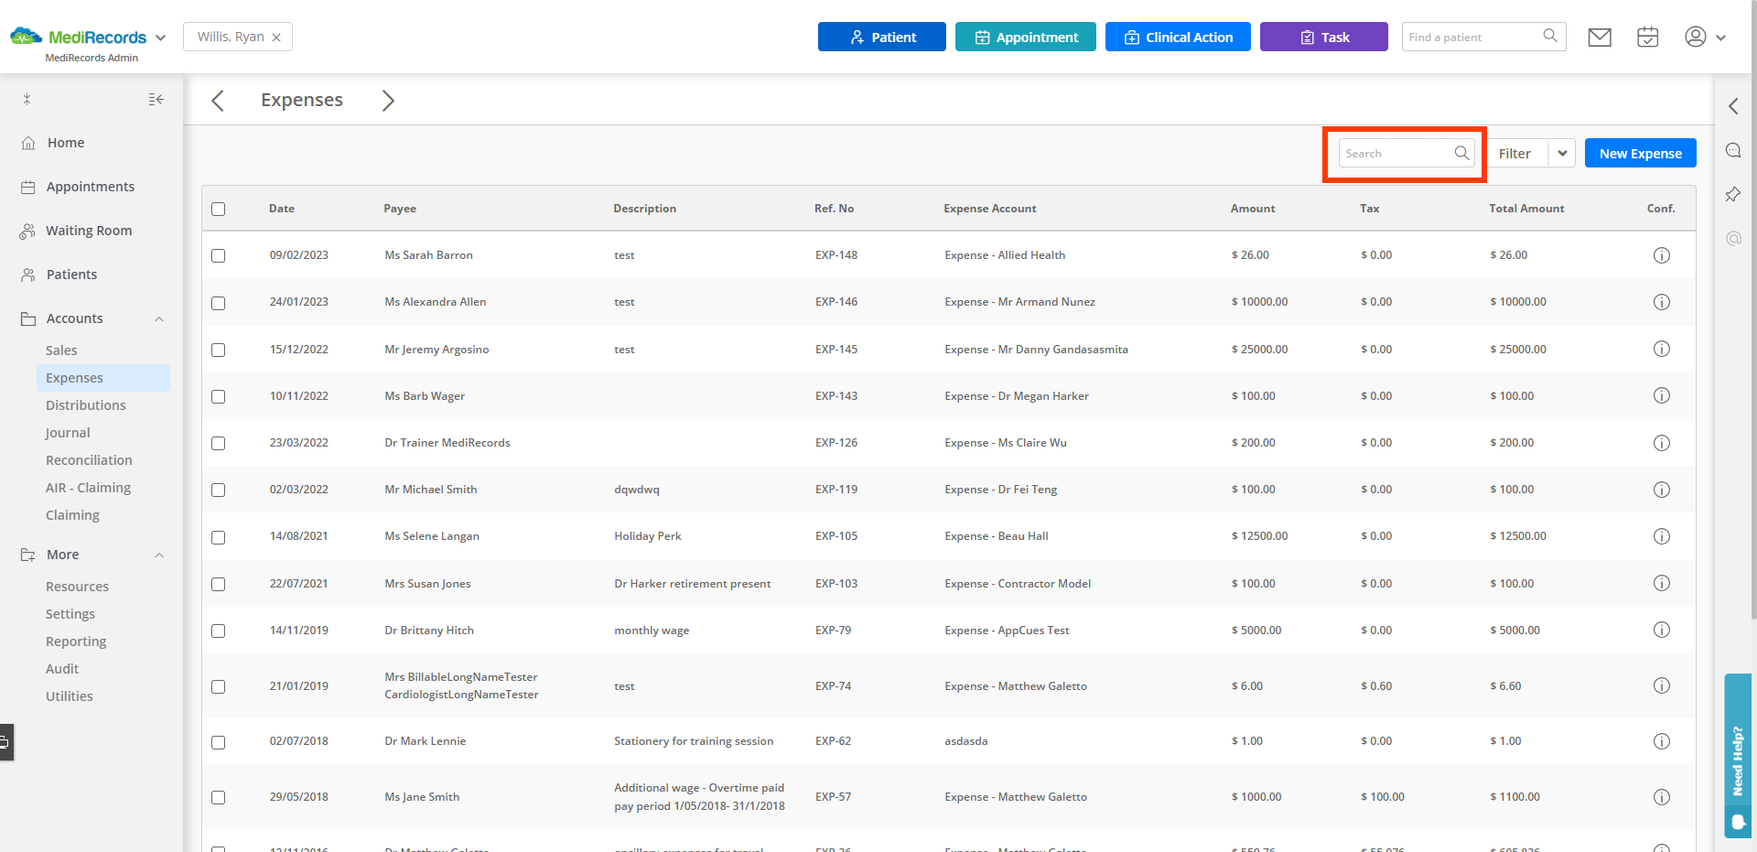Viewport: 1757px width, 852px height.
Task: Click the MediRecords cloud logo
Action: [x=26, y=37]
